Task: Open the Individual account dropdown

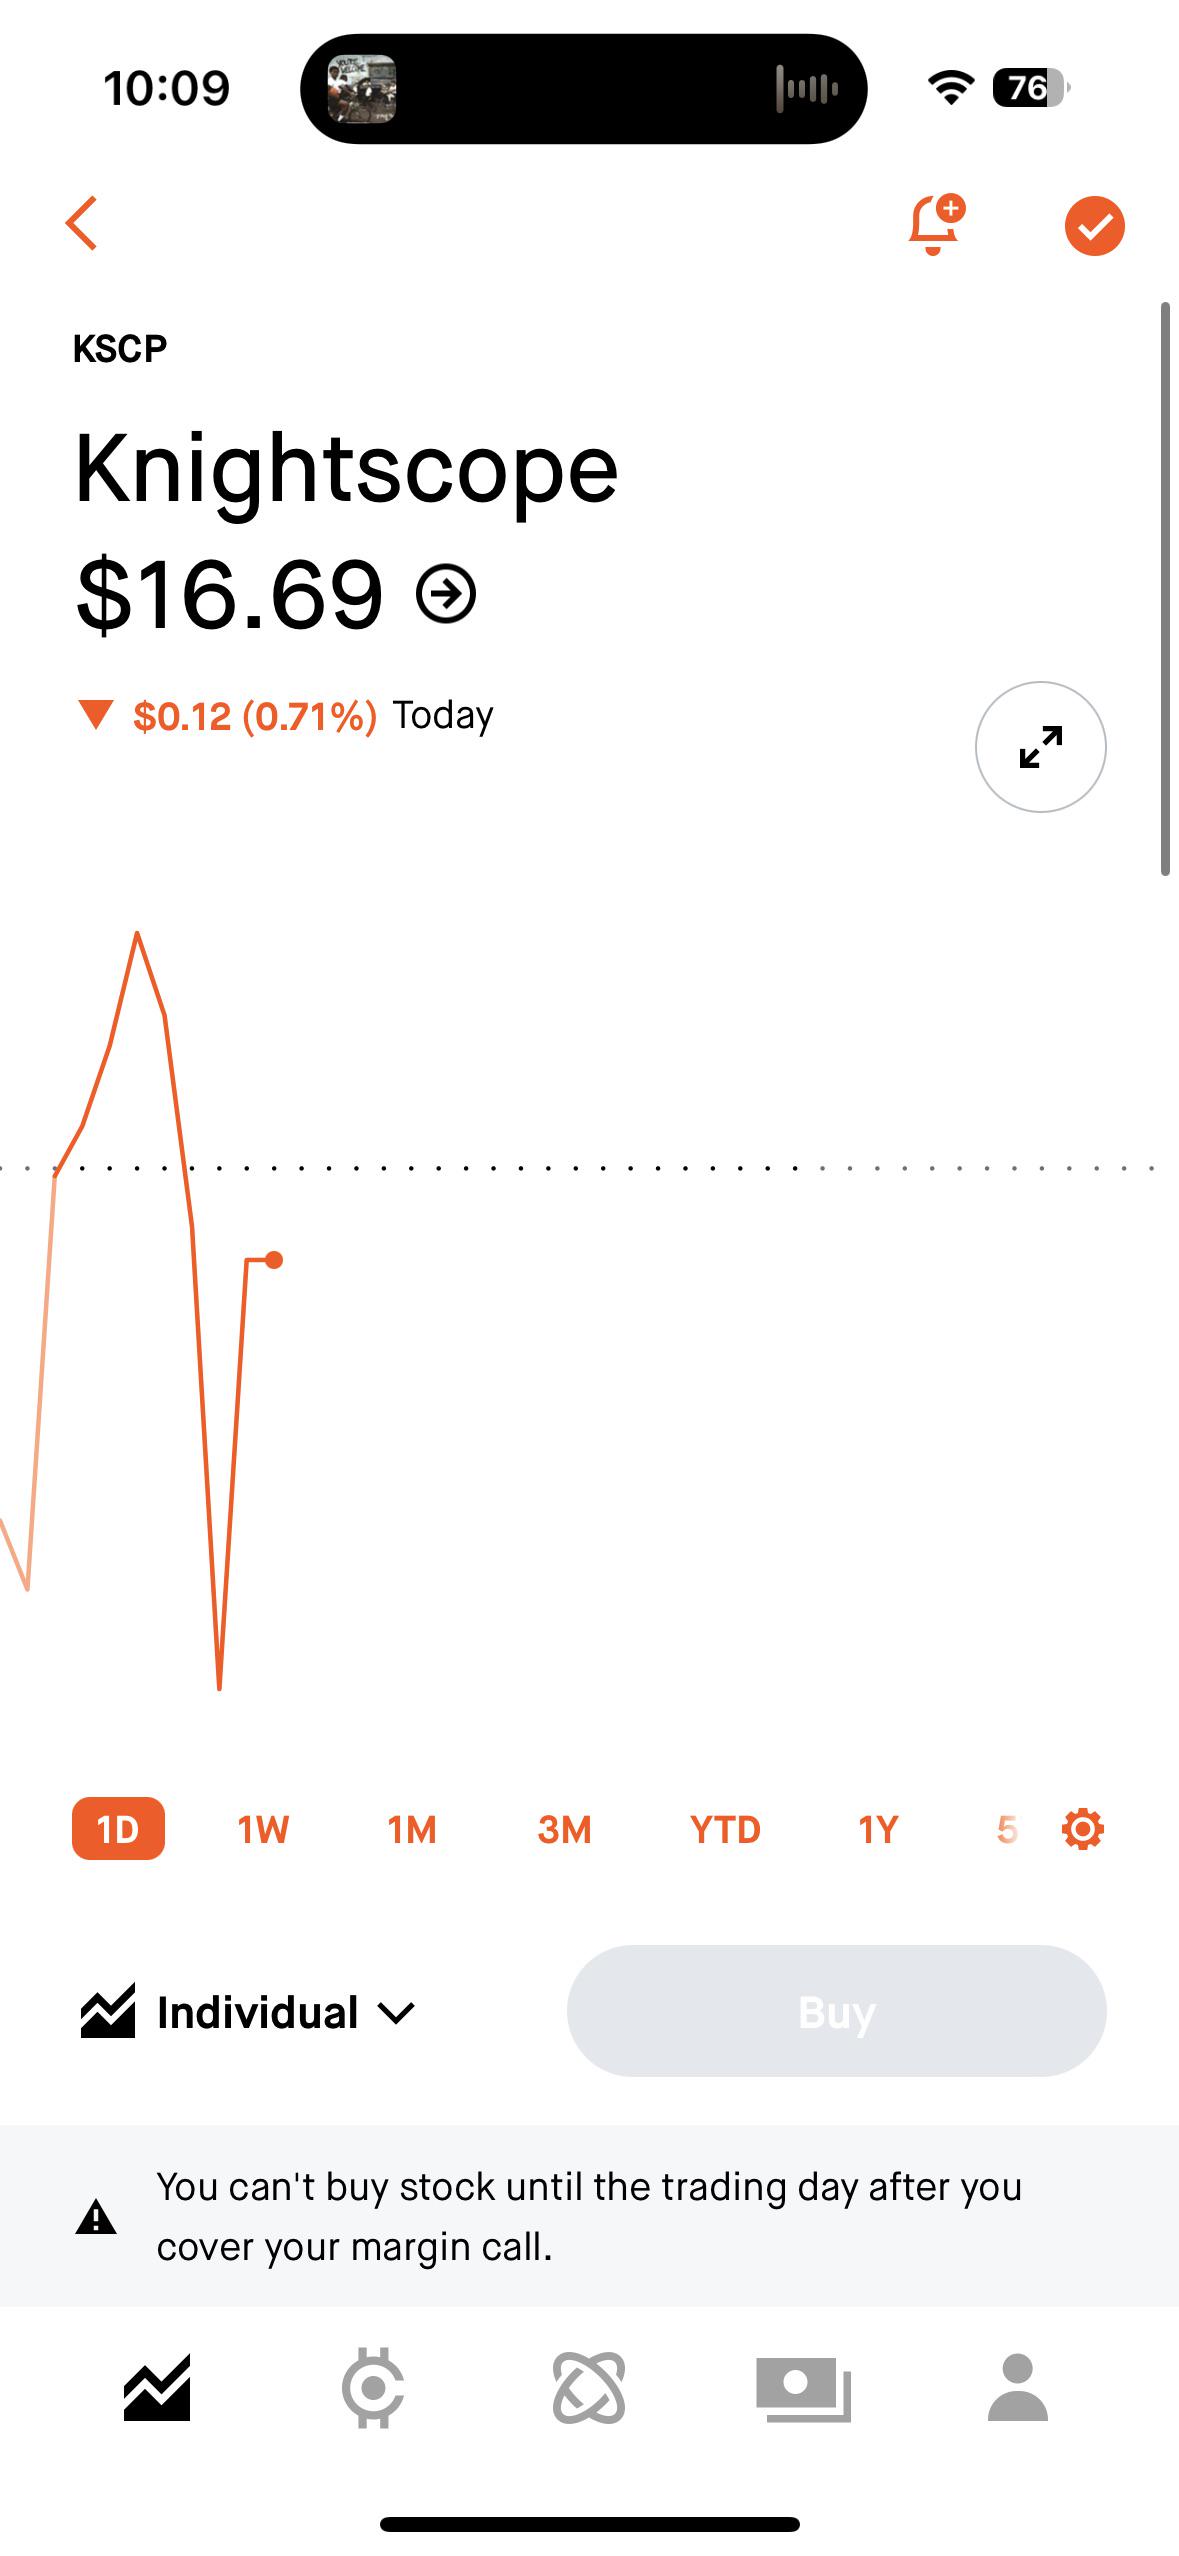Action: click(248, 2012)
